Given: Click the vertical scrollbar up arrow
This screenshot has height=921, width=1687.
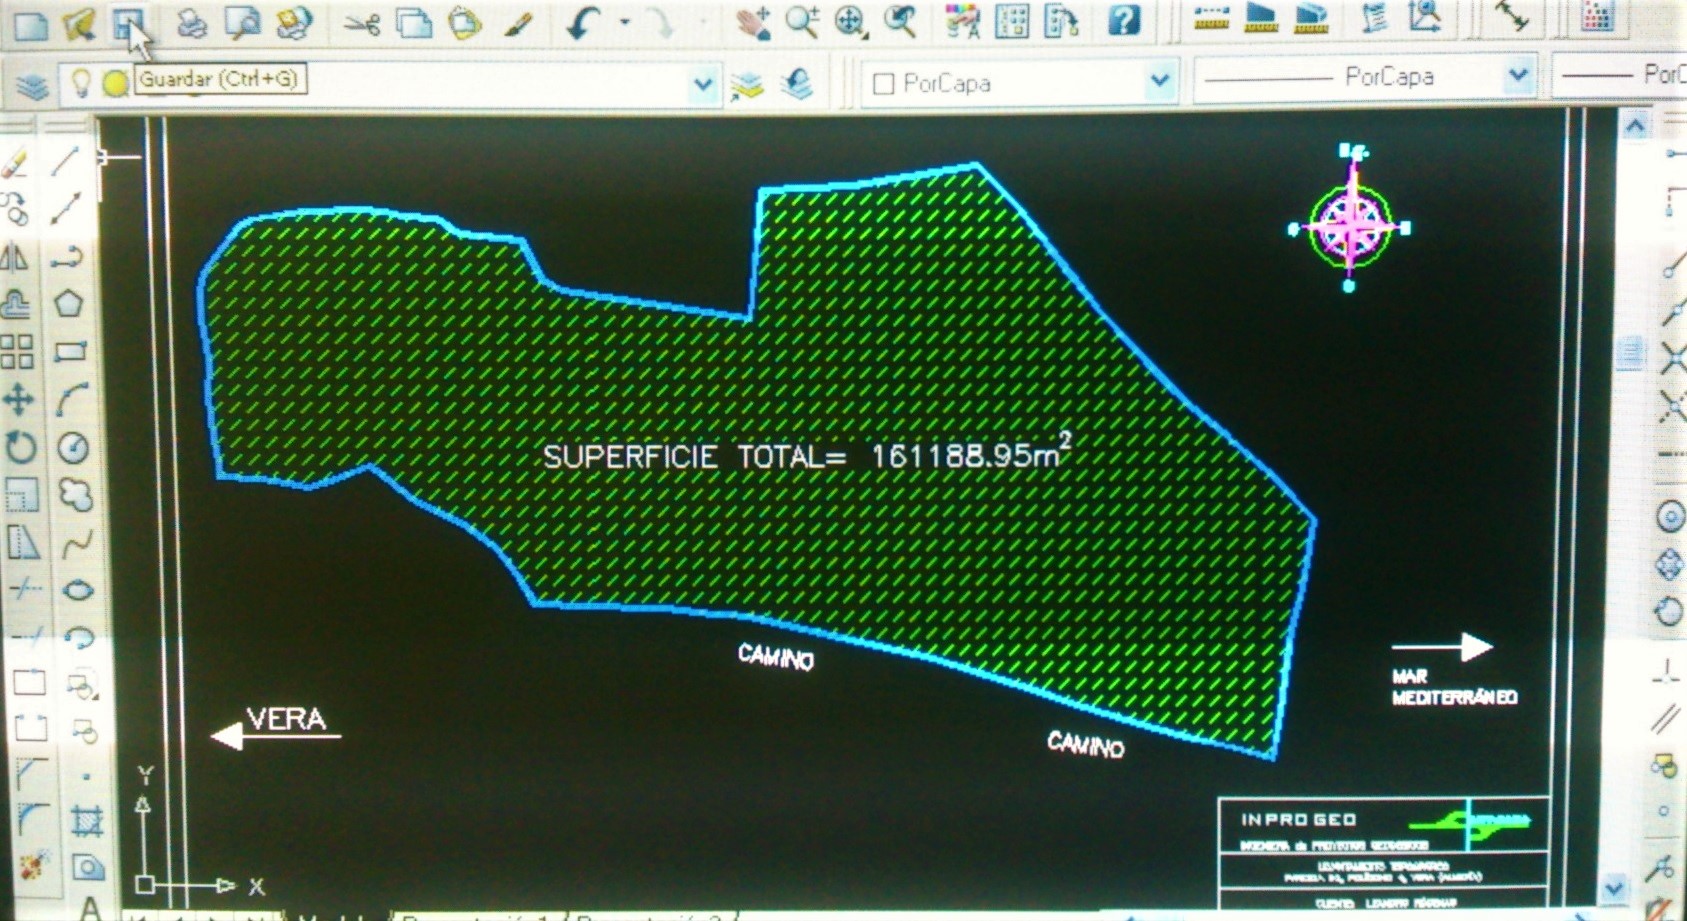Looking at the screenshot, I should click(x=1635, y=127).
